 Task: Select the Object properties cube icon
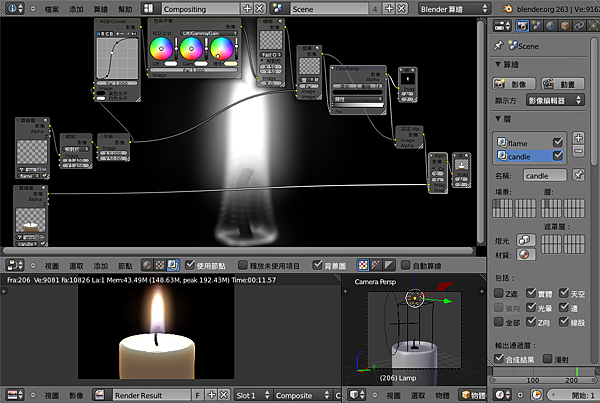pos(564,26)
